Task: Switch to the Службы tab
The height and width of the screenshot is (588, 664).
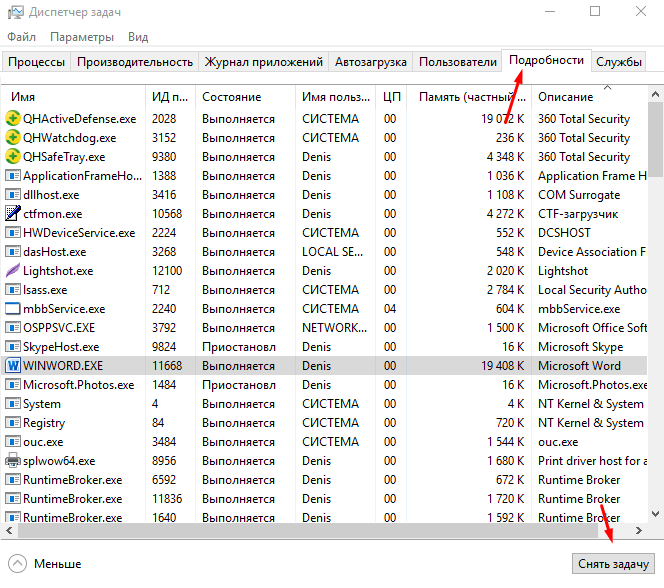Action: 619,62
